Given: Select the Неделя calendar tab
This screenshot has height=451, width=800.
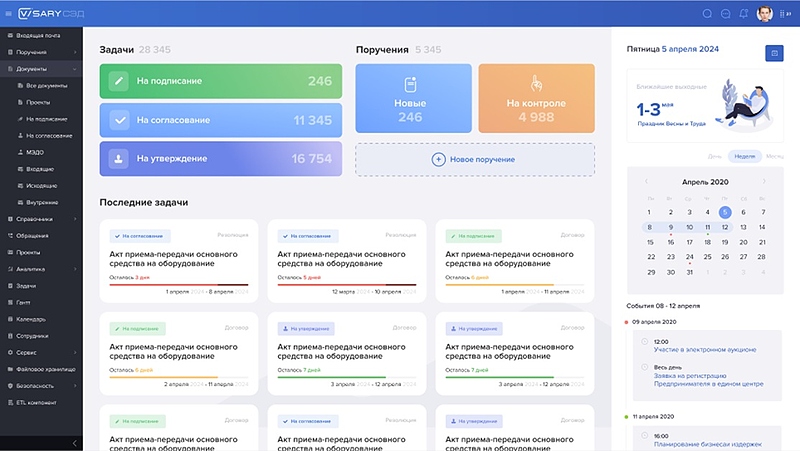Looking at the screenshot, I should [744, 156].
